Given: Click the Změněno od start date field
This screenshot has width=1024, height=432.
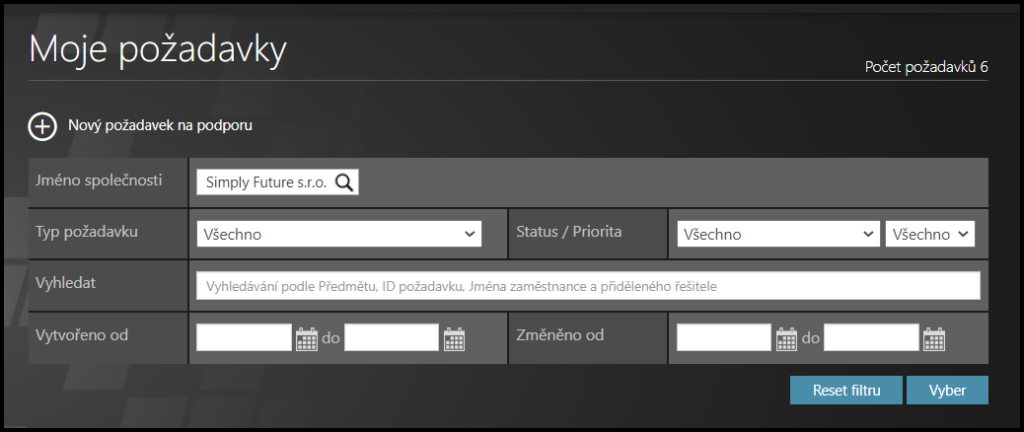Looking at the screenshot, I should 724,338.
